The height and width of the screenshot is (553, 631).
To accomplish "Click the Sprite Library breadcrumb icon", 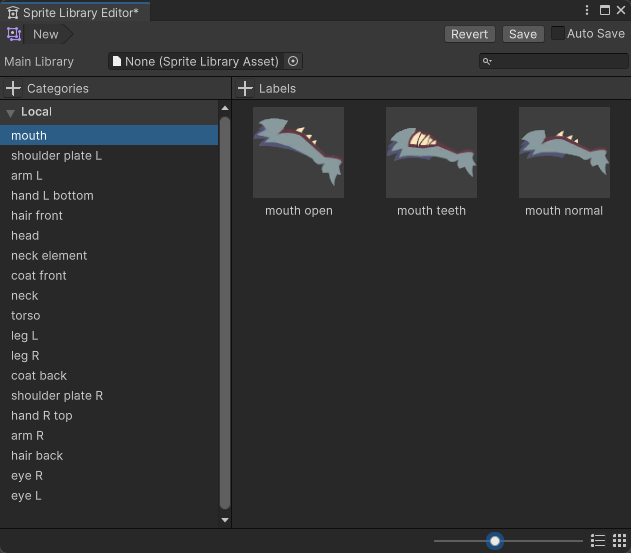I will [x=14, y=34].
